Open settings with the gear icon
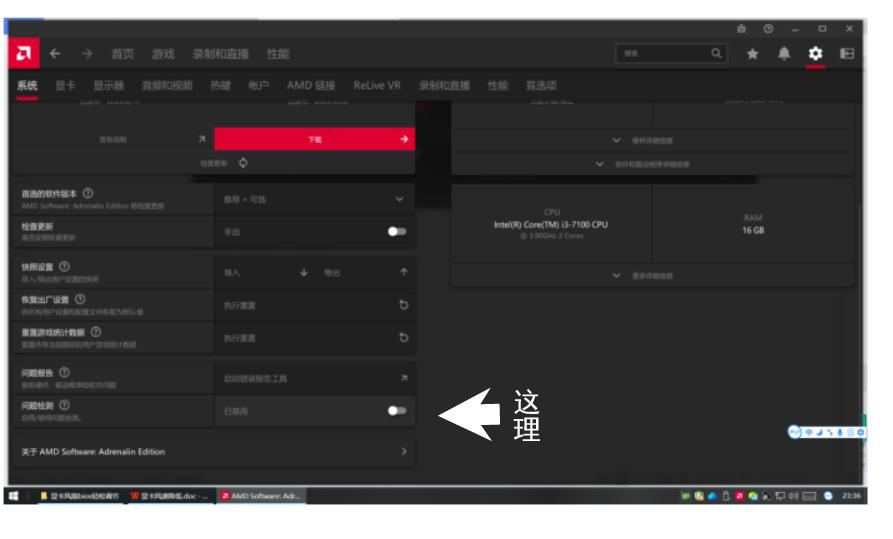This screenshot has width=893, height=539. (x=816, y=54)
